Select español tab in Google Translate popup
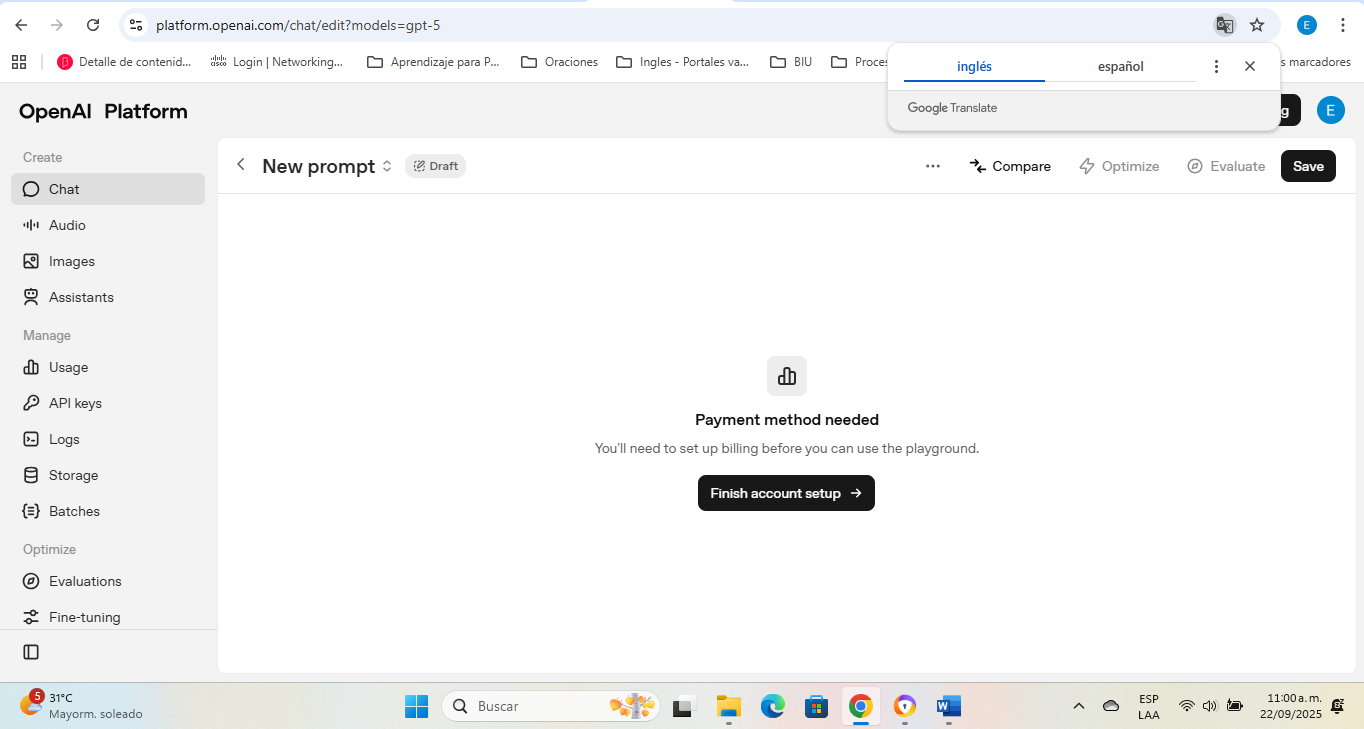The height and width of the screenshot is (729, 1364). click(x=1120, y=66)
